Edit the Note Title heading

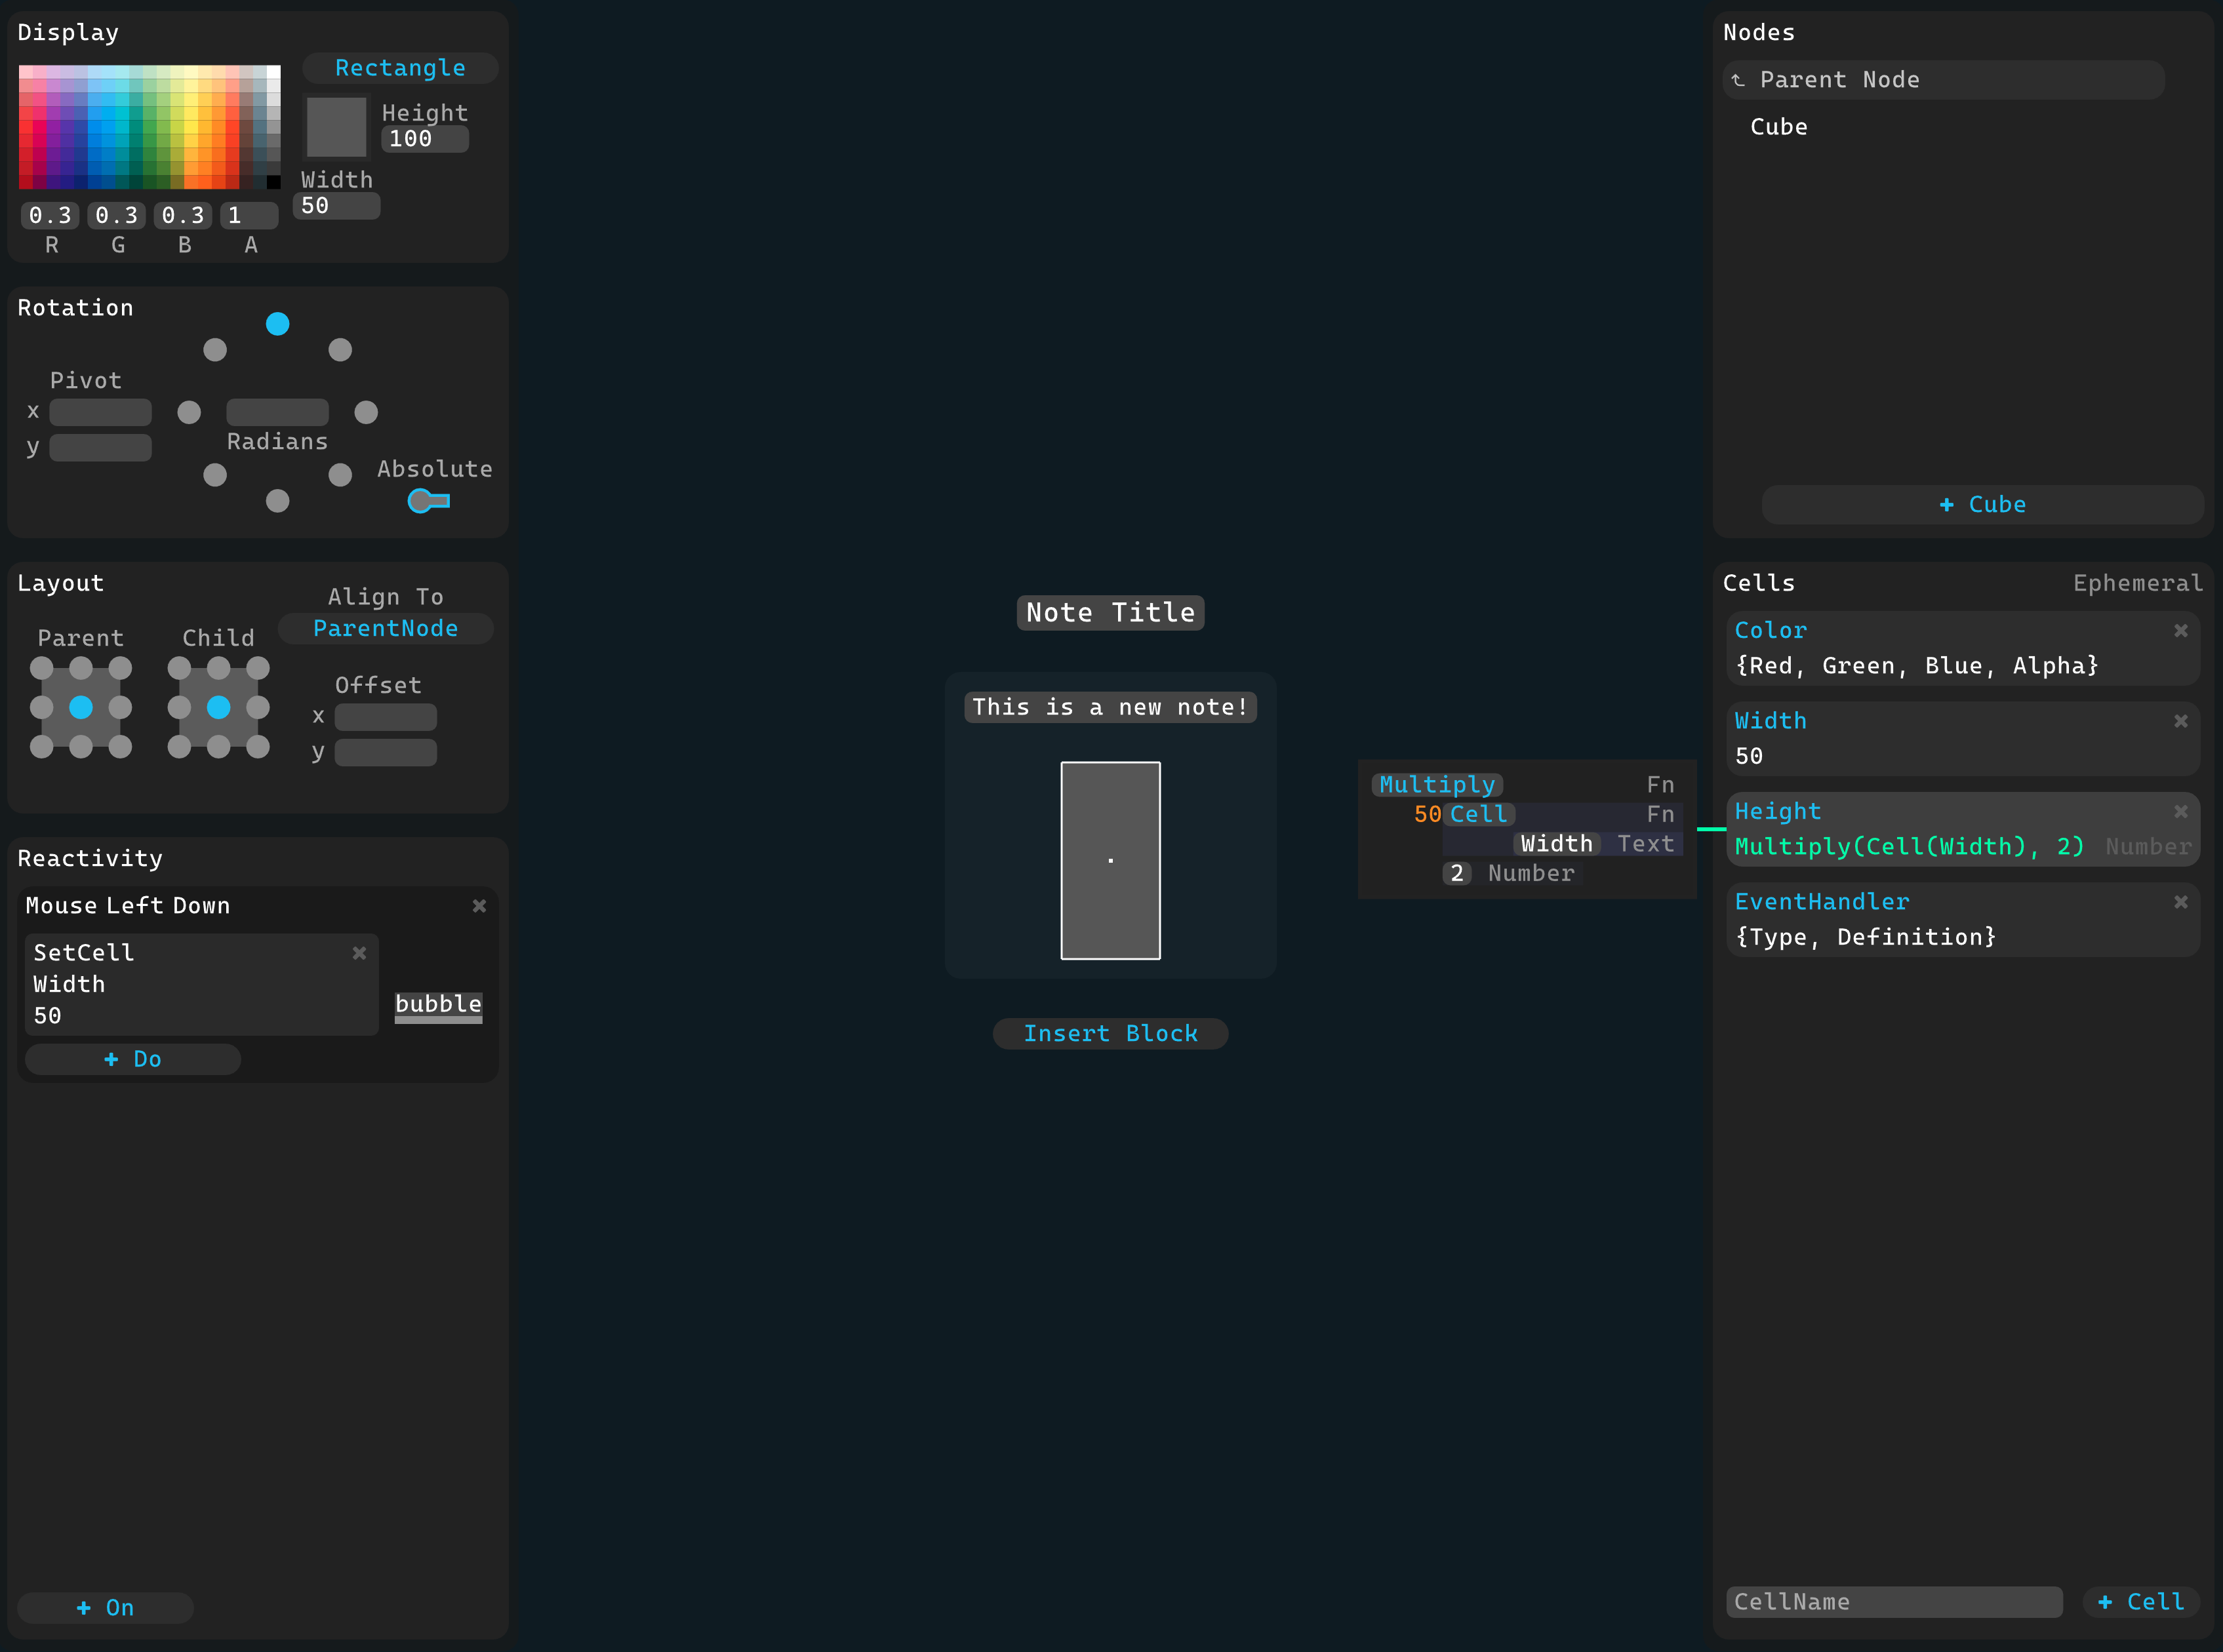pos(1110,613)
